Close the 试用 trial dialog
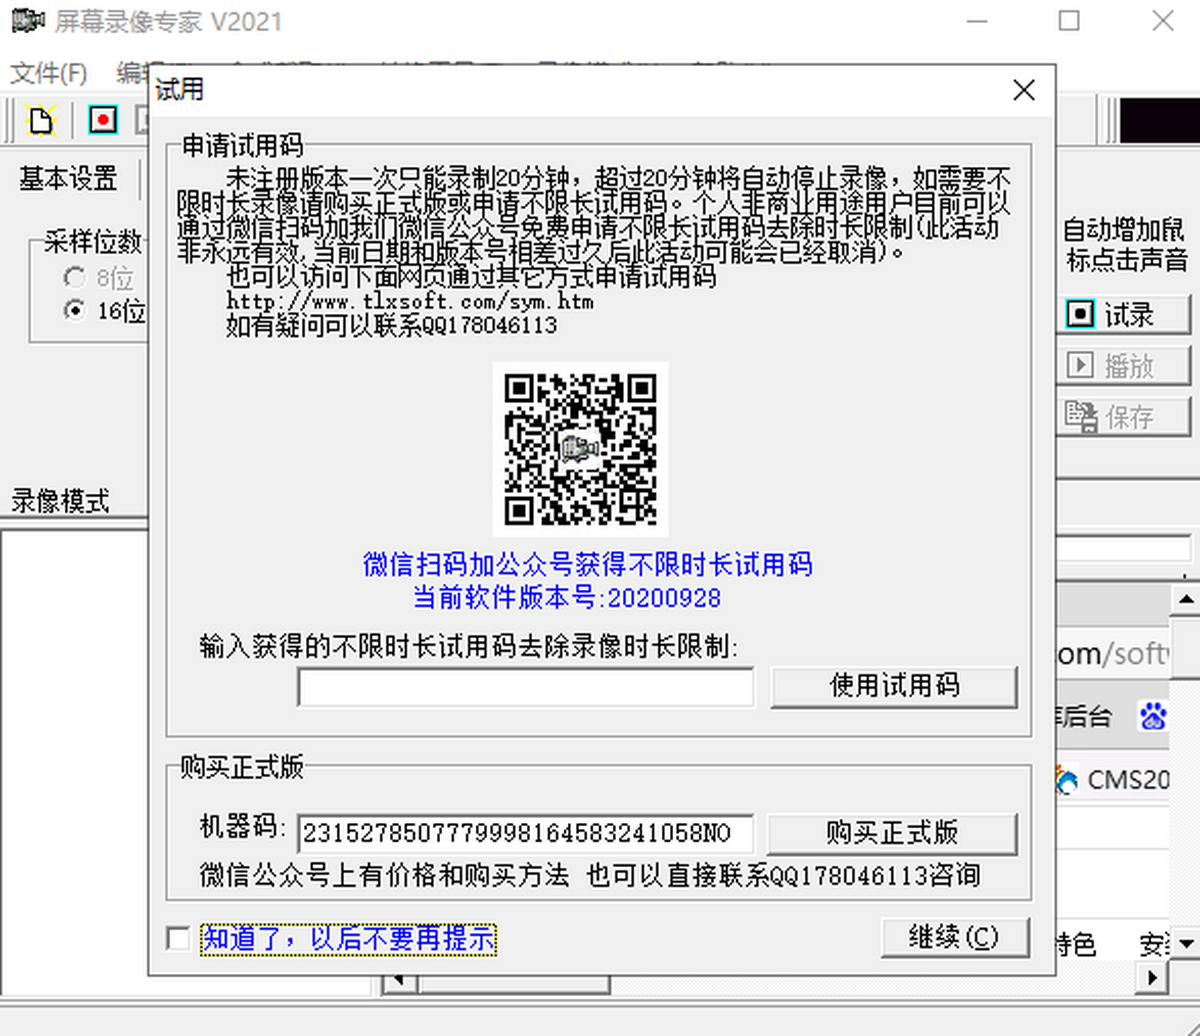1200x1036 pixels. pyautogui.click(x=1023, y=91)
